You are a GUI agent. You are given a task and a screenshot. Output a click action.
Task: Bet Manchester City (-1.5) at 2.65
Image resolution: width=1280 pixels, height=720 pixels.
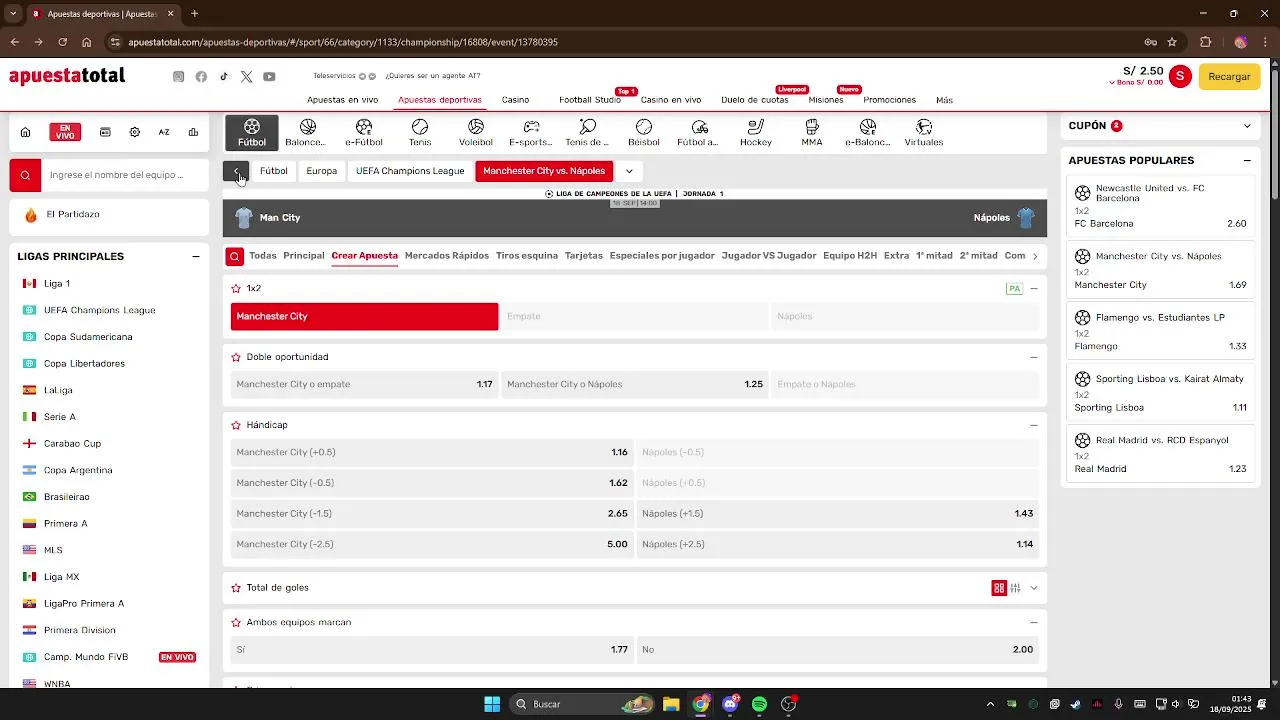(x=432, y=514)
